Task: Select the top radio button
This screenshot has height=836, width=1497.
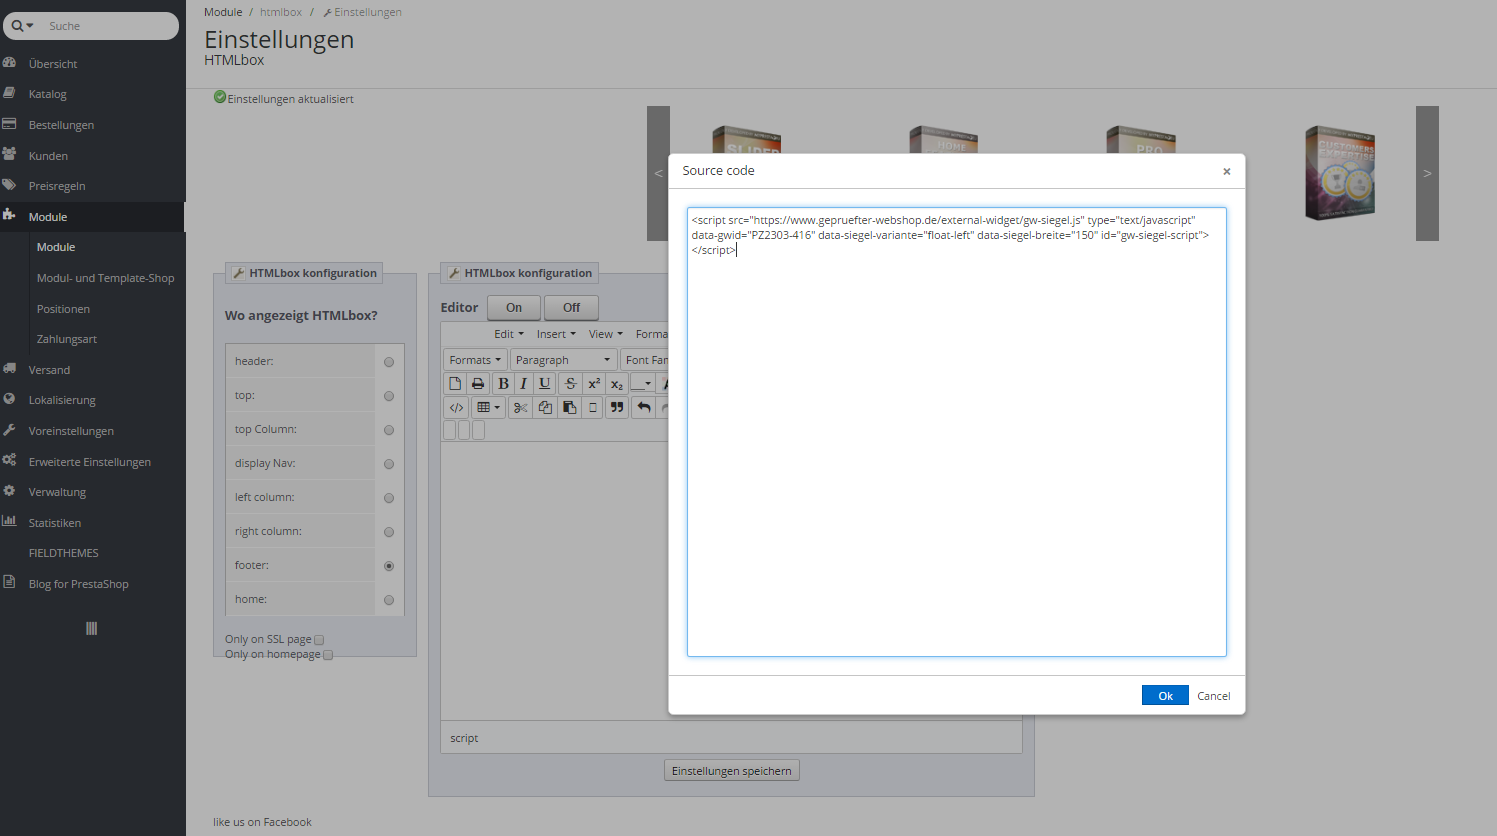Action: (x=389, y=396)
